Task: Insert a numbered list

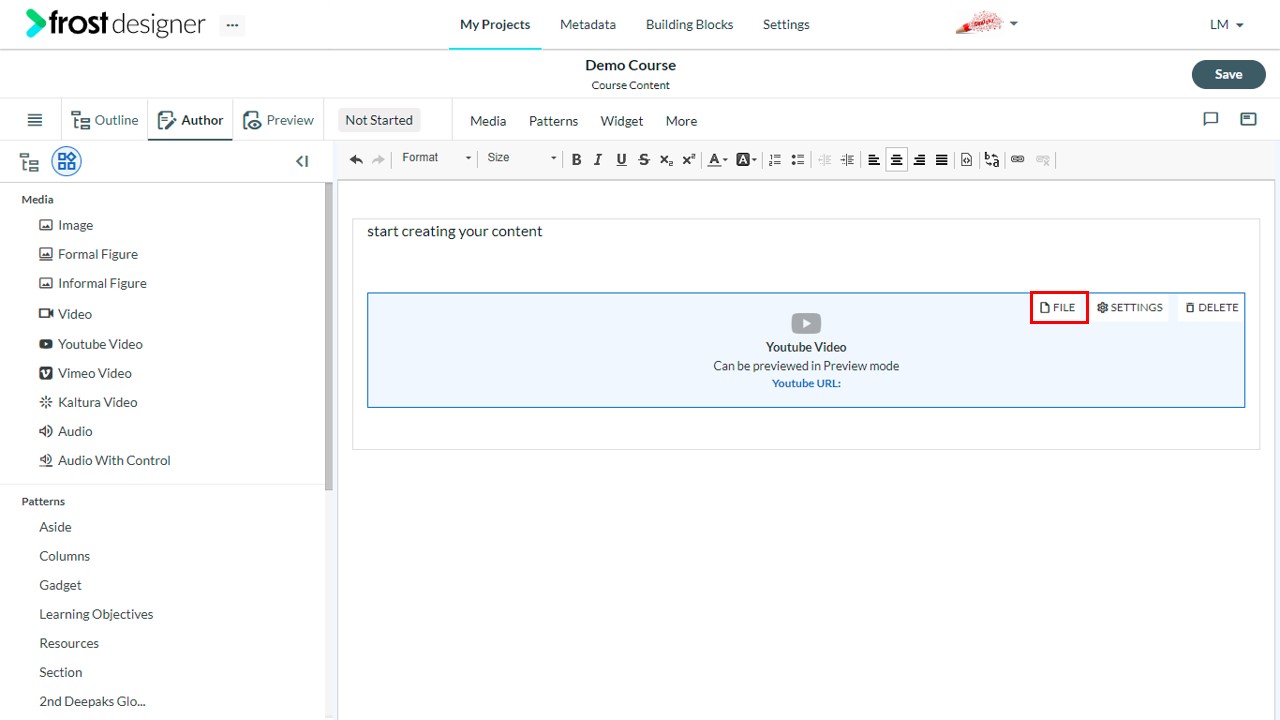Action: 775,160
